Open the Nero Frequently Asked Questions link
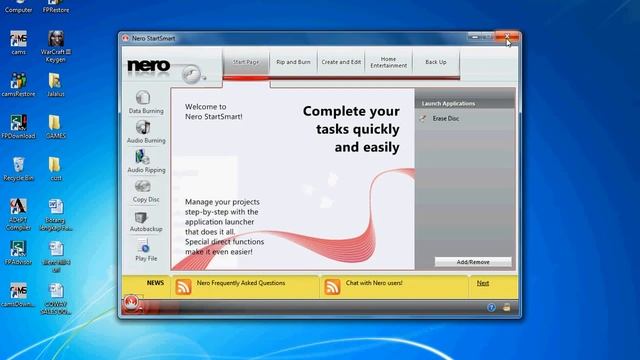 click(241, 283)
